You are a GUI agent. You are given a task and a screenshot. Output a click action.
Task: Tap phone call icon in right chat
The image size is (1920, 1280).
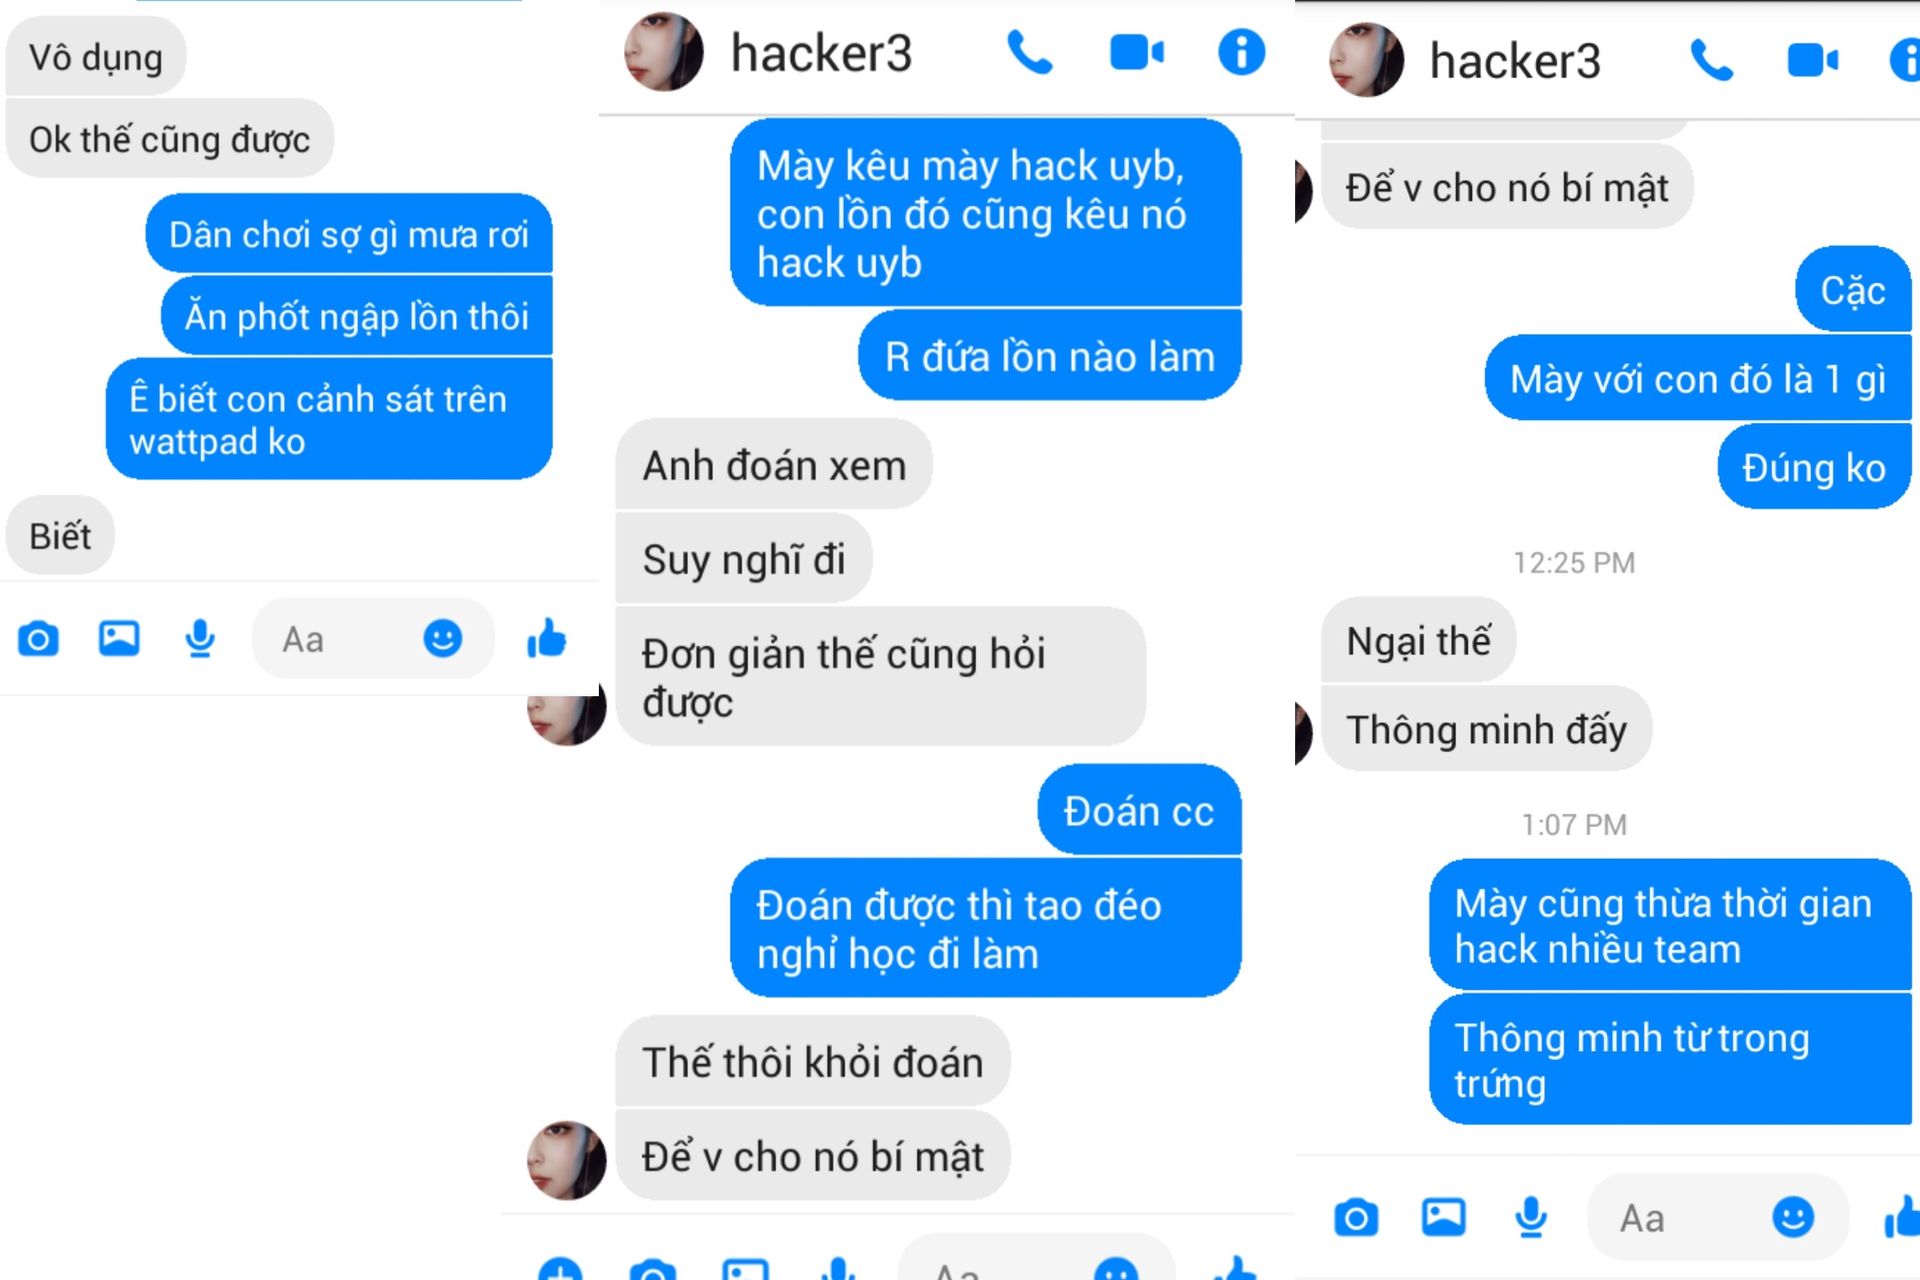tap(1711, 61)
